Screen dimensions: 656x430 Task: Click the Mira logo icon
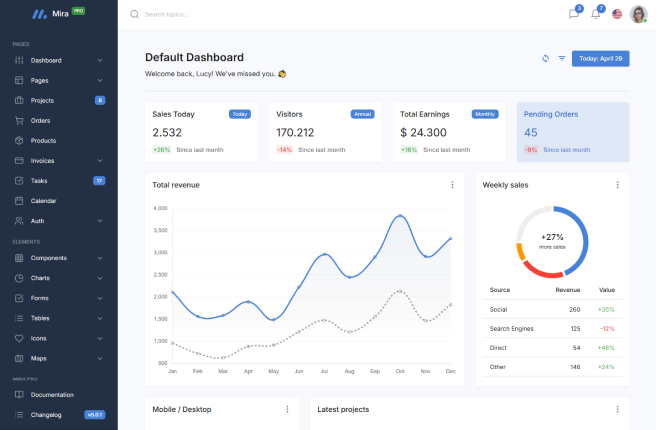point(40,14)
